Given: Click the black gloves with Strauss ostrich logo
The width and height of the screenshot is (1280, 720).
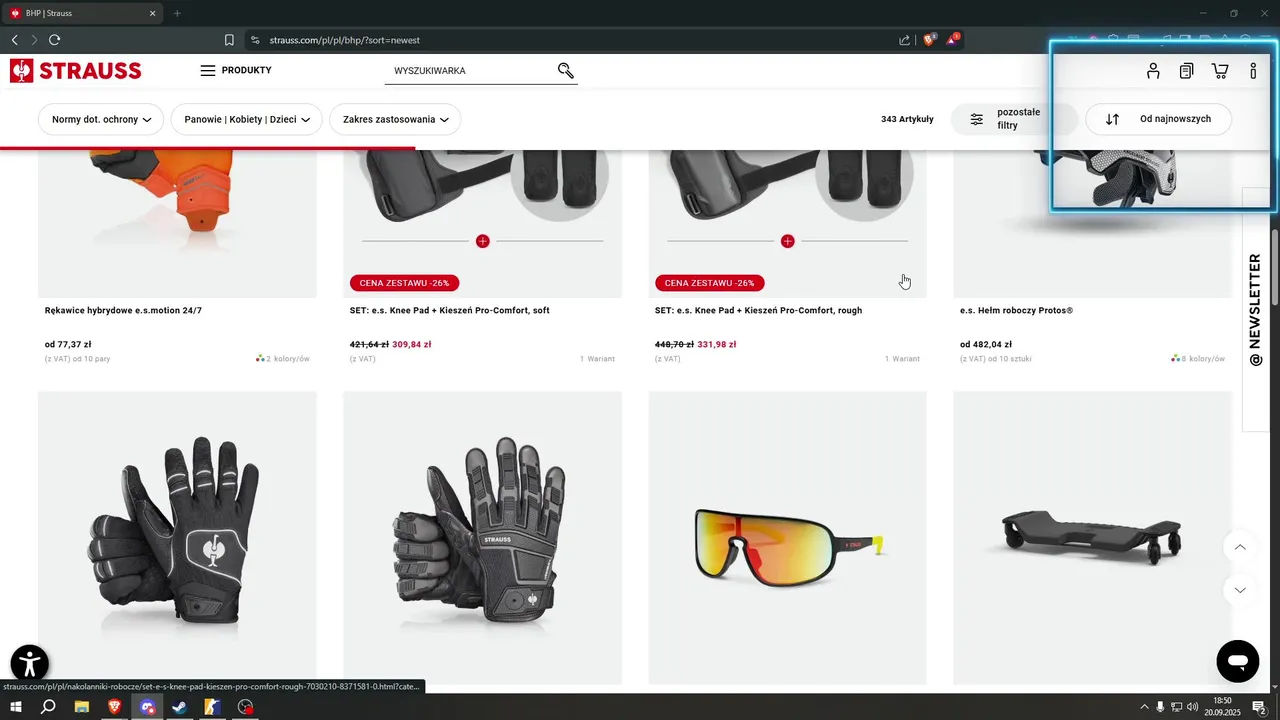Looking at the screenshot, I should (177, 537).
